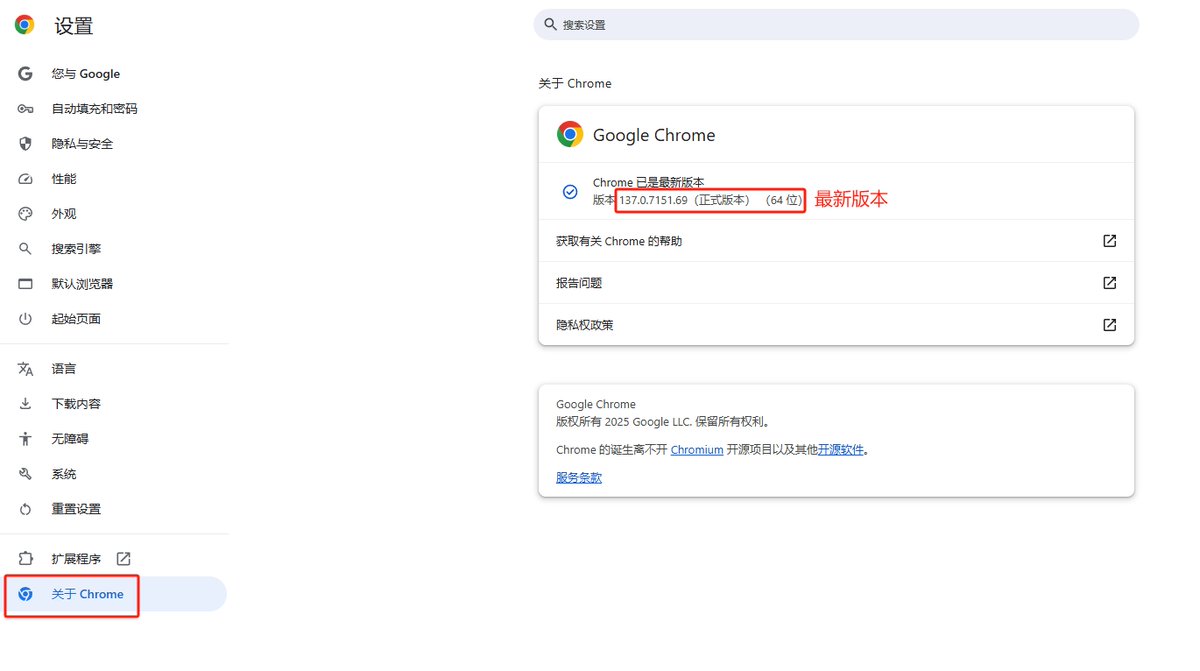Open the Chromium link
This screenshot has width=1200, height=671.
[x=697, y=450]
